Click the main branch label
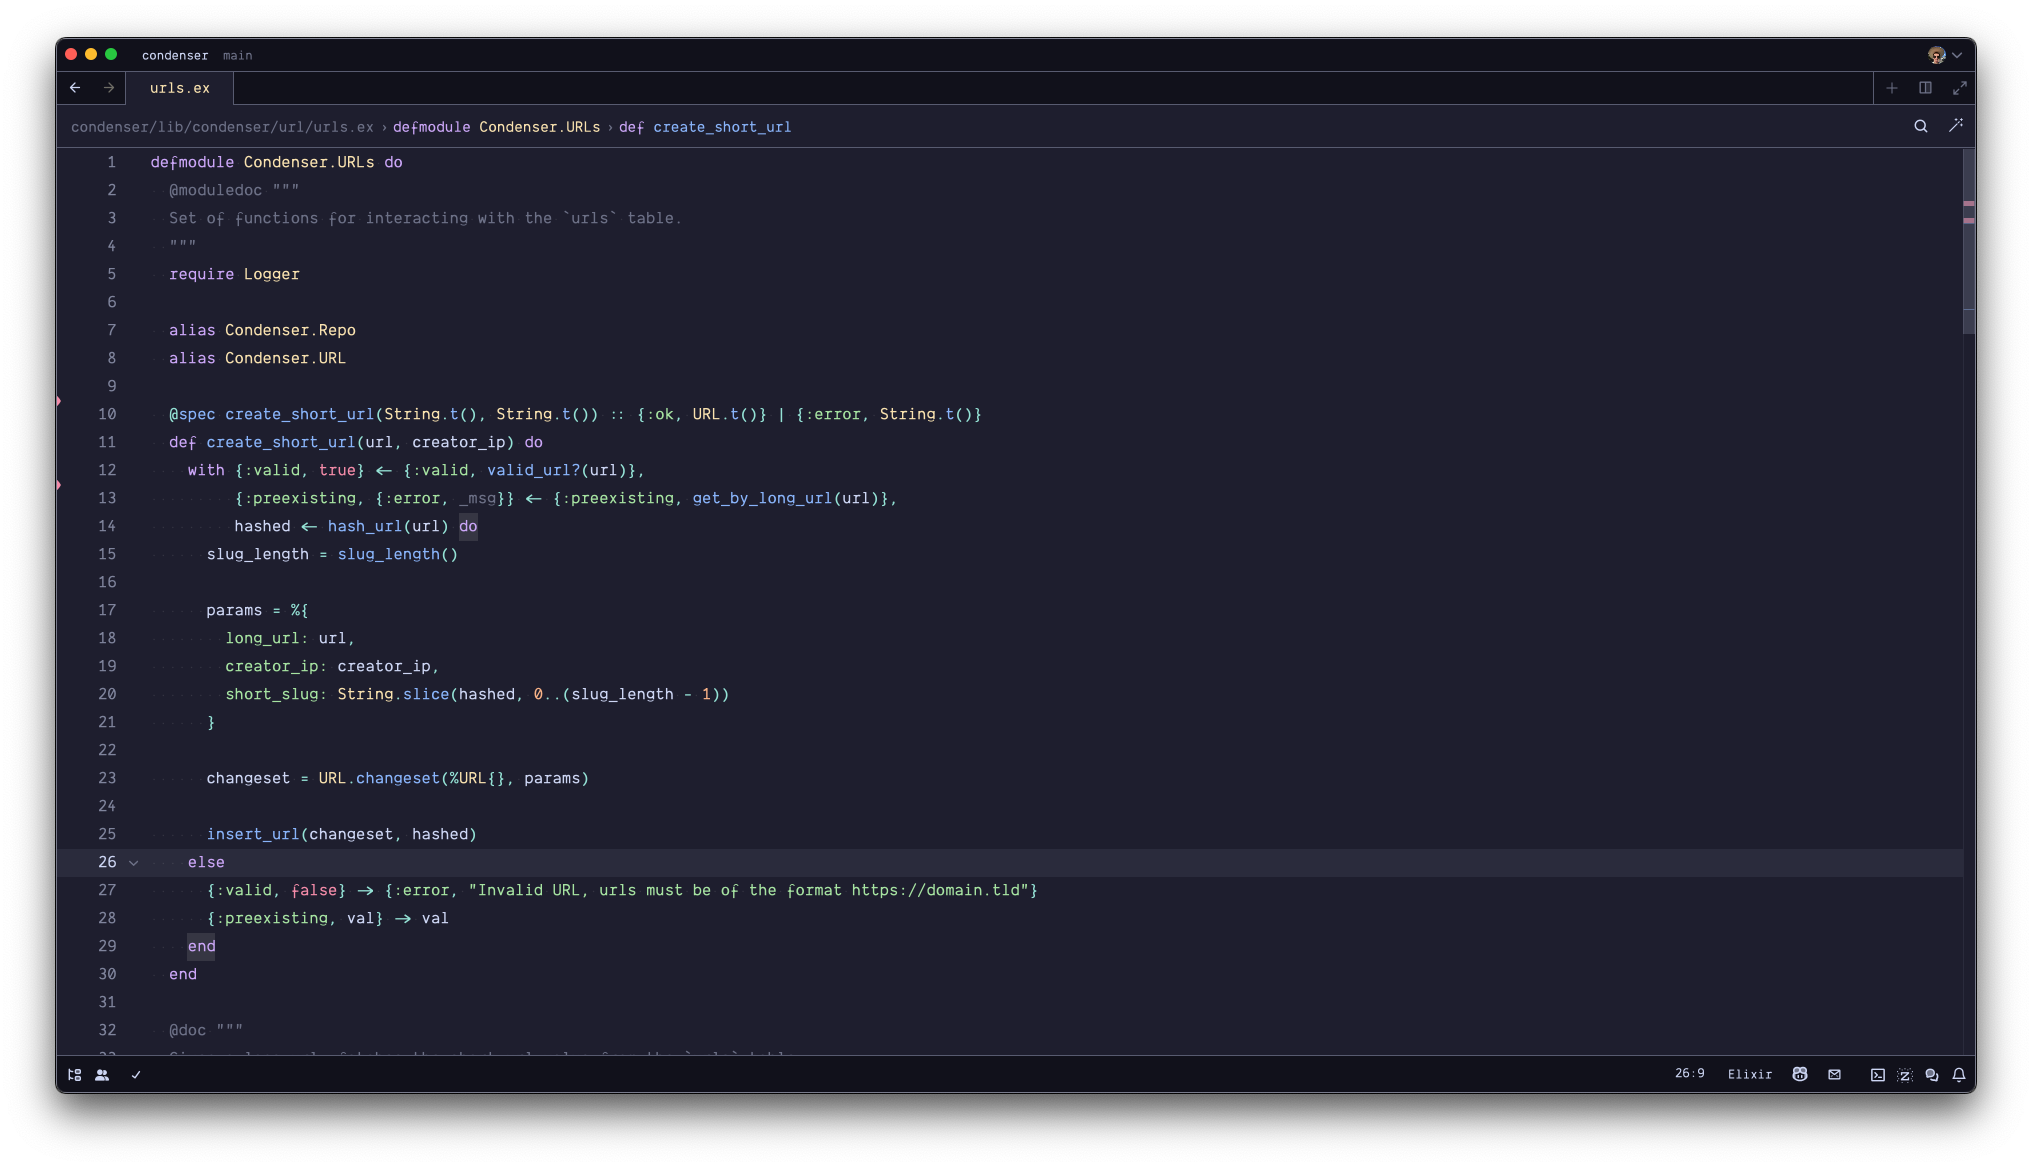Screen dimensions: 2032x1167 [237, 56]
